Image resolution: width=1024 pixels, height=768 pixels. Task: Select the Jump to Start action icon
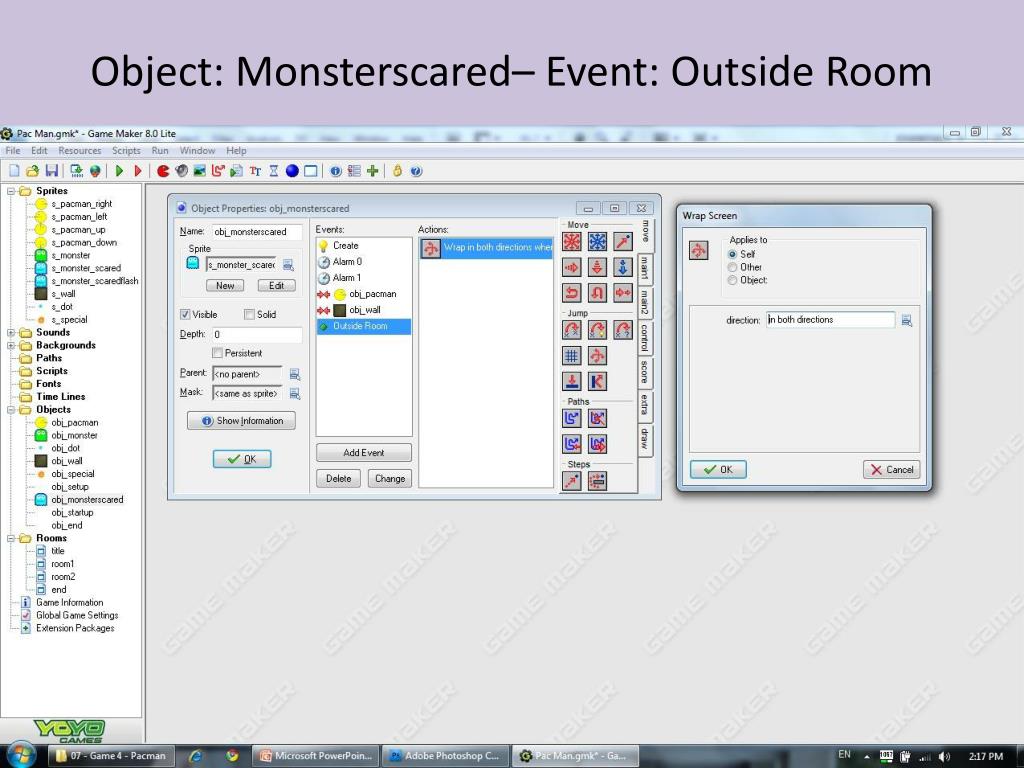pos(598,330)
